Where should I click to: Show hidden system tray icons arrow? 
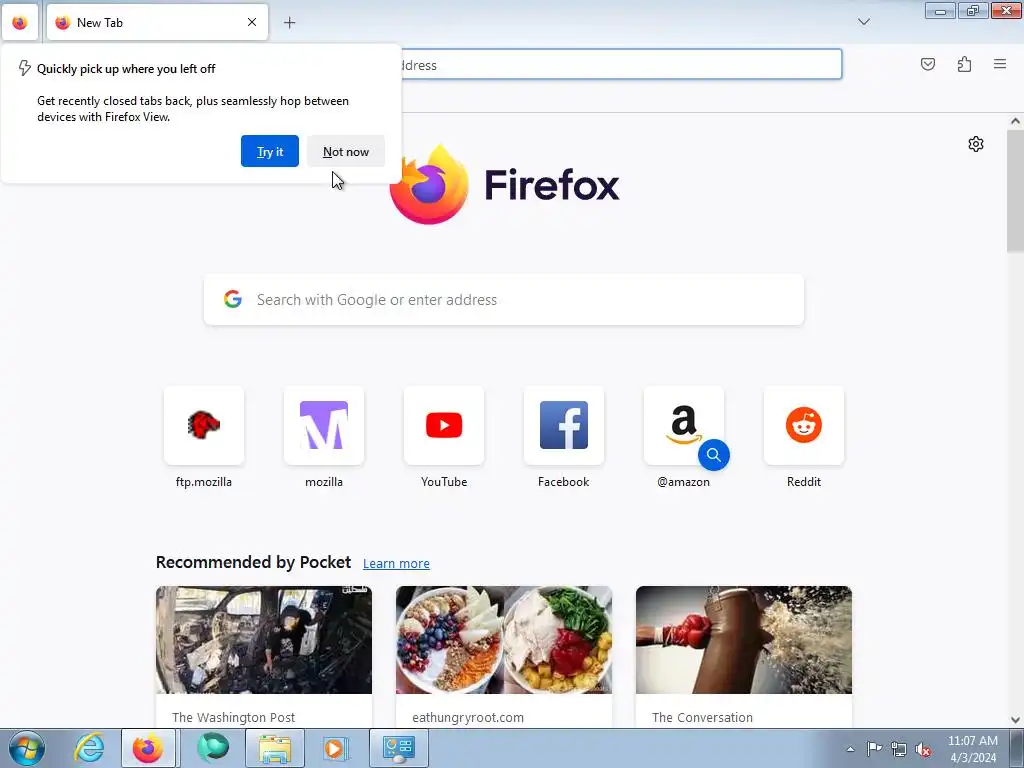tap(850, 749)
